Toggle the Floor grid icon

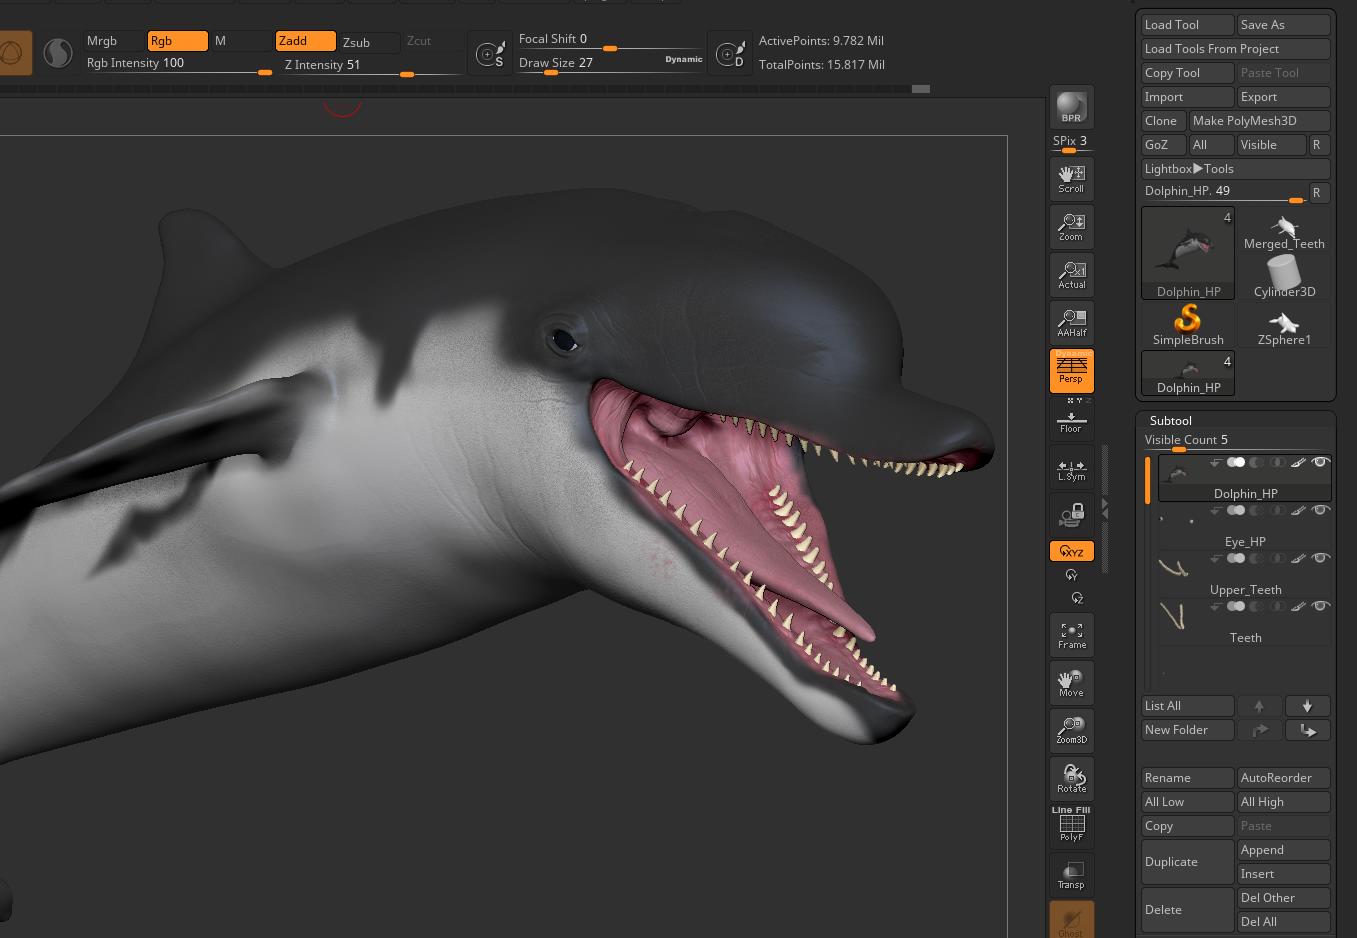click(1071, 421)
